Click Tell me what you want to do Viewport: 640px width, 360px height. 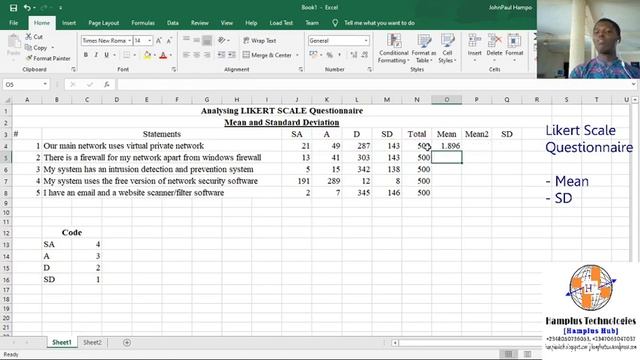point(379,23)
